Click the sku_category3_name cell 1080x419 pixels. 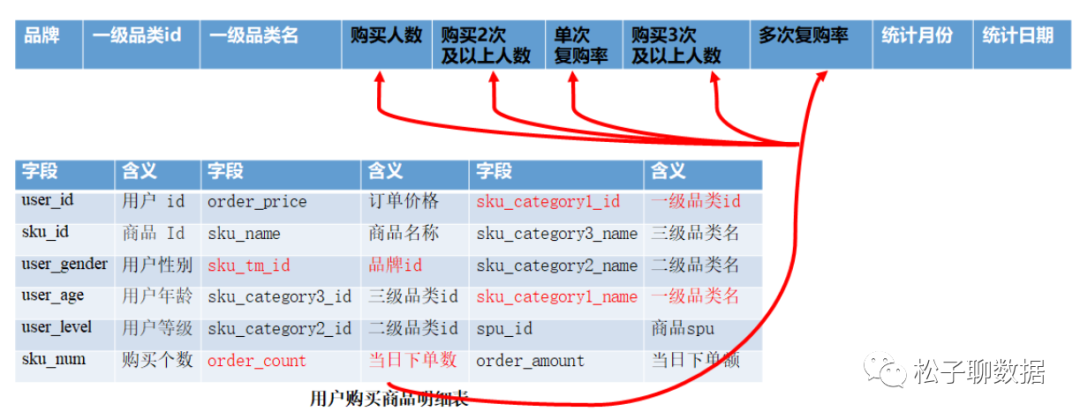click(x=557, y=239)
